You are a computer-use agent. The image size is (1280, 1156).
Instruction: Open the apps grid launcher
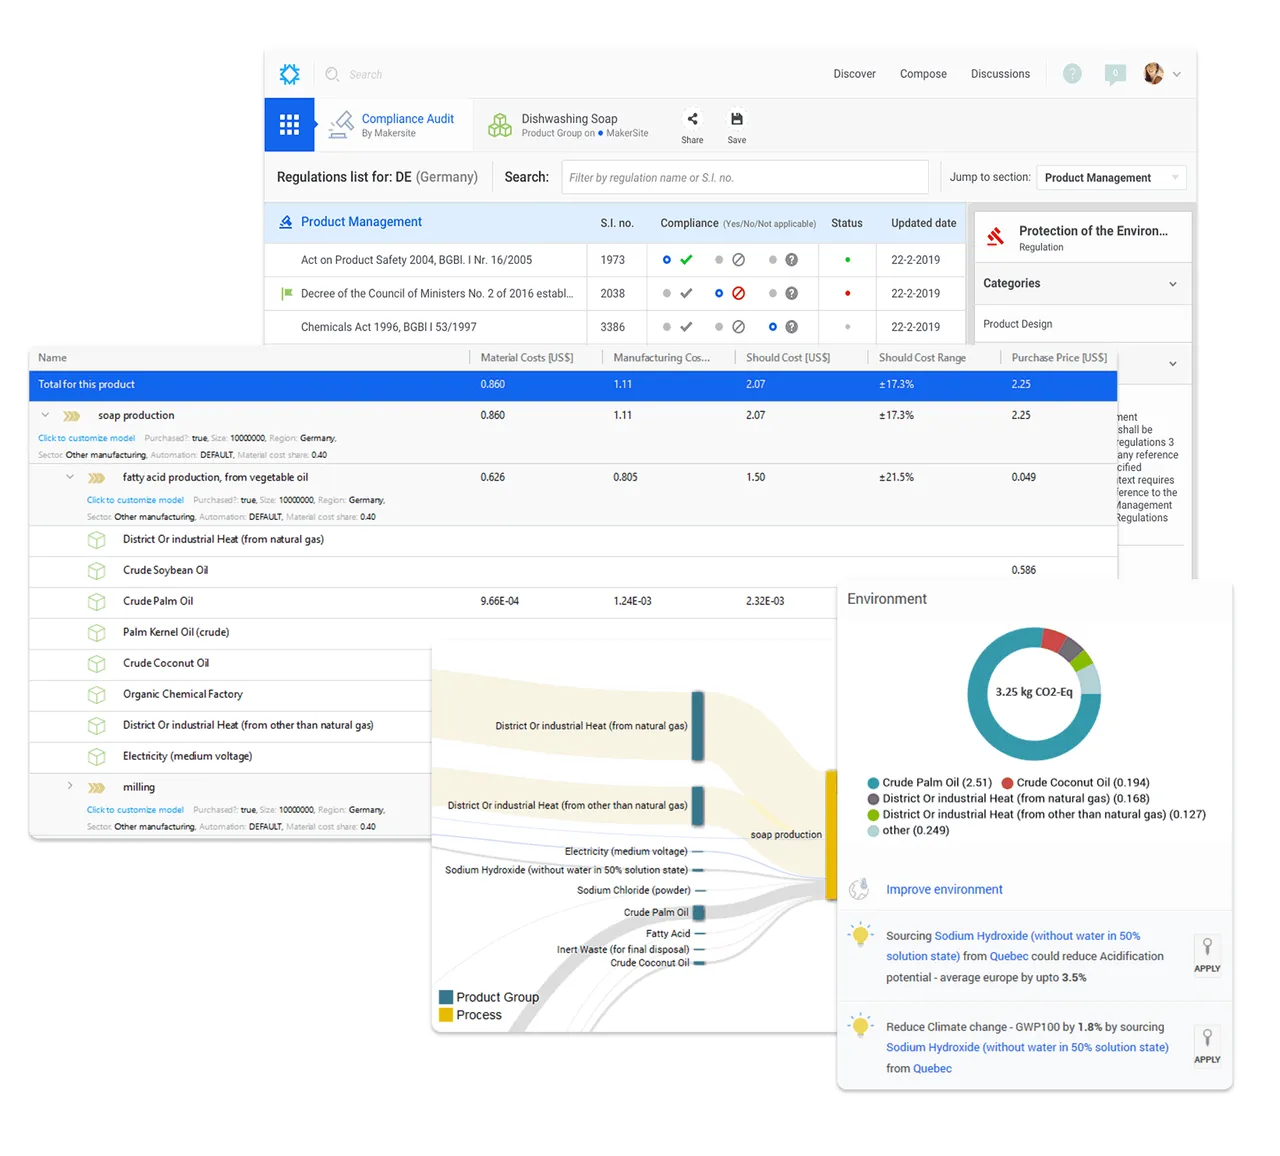pyautogui.click(x=290, y=125)
